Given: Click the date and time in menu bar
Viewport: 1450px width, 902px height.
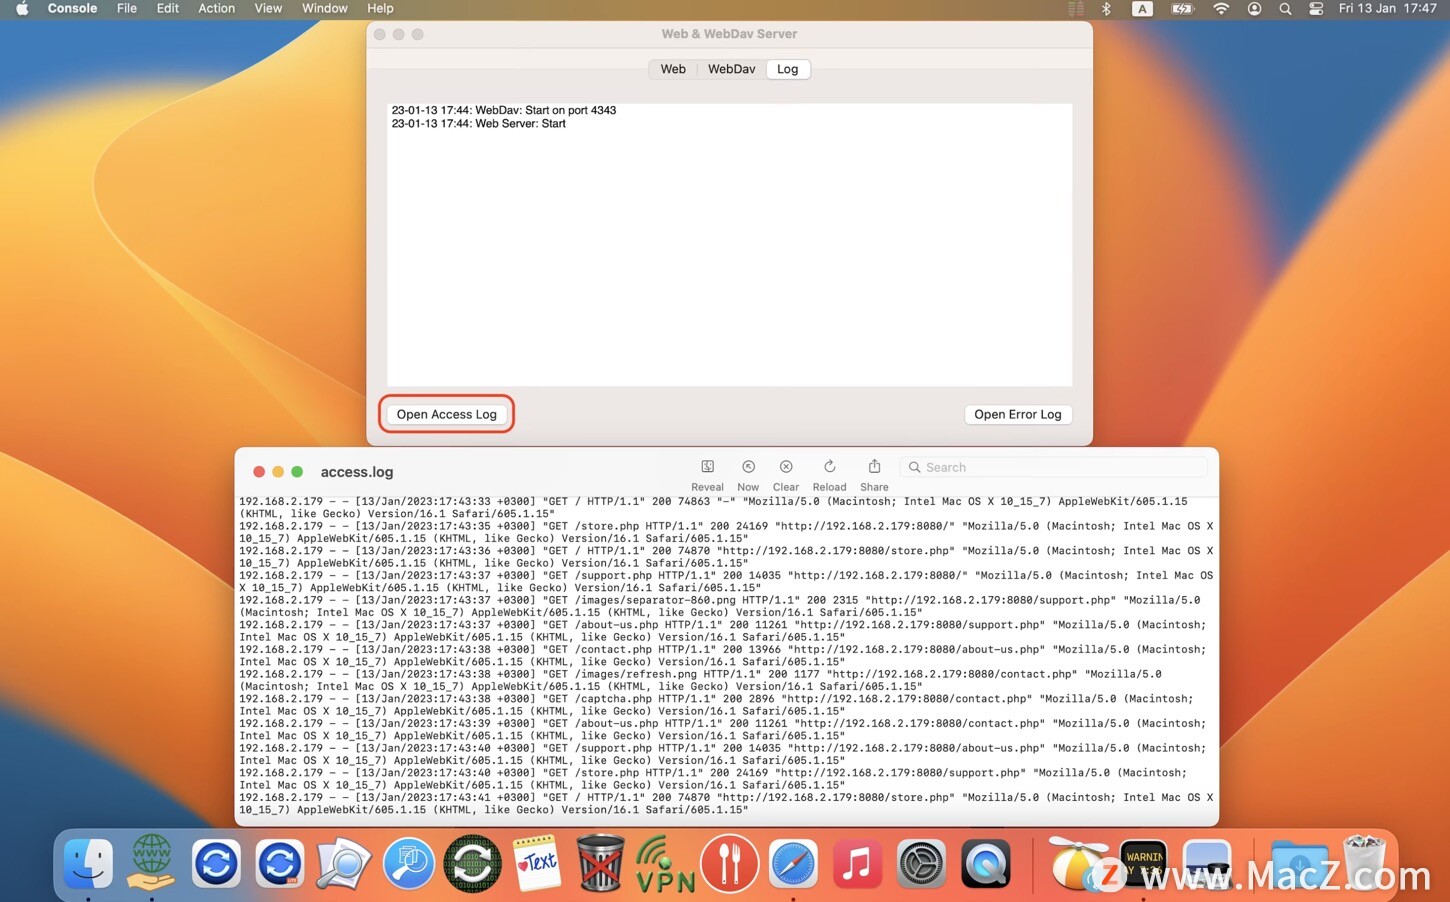Looking at the screenshot, I should pos(1387,8).
